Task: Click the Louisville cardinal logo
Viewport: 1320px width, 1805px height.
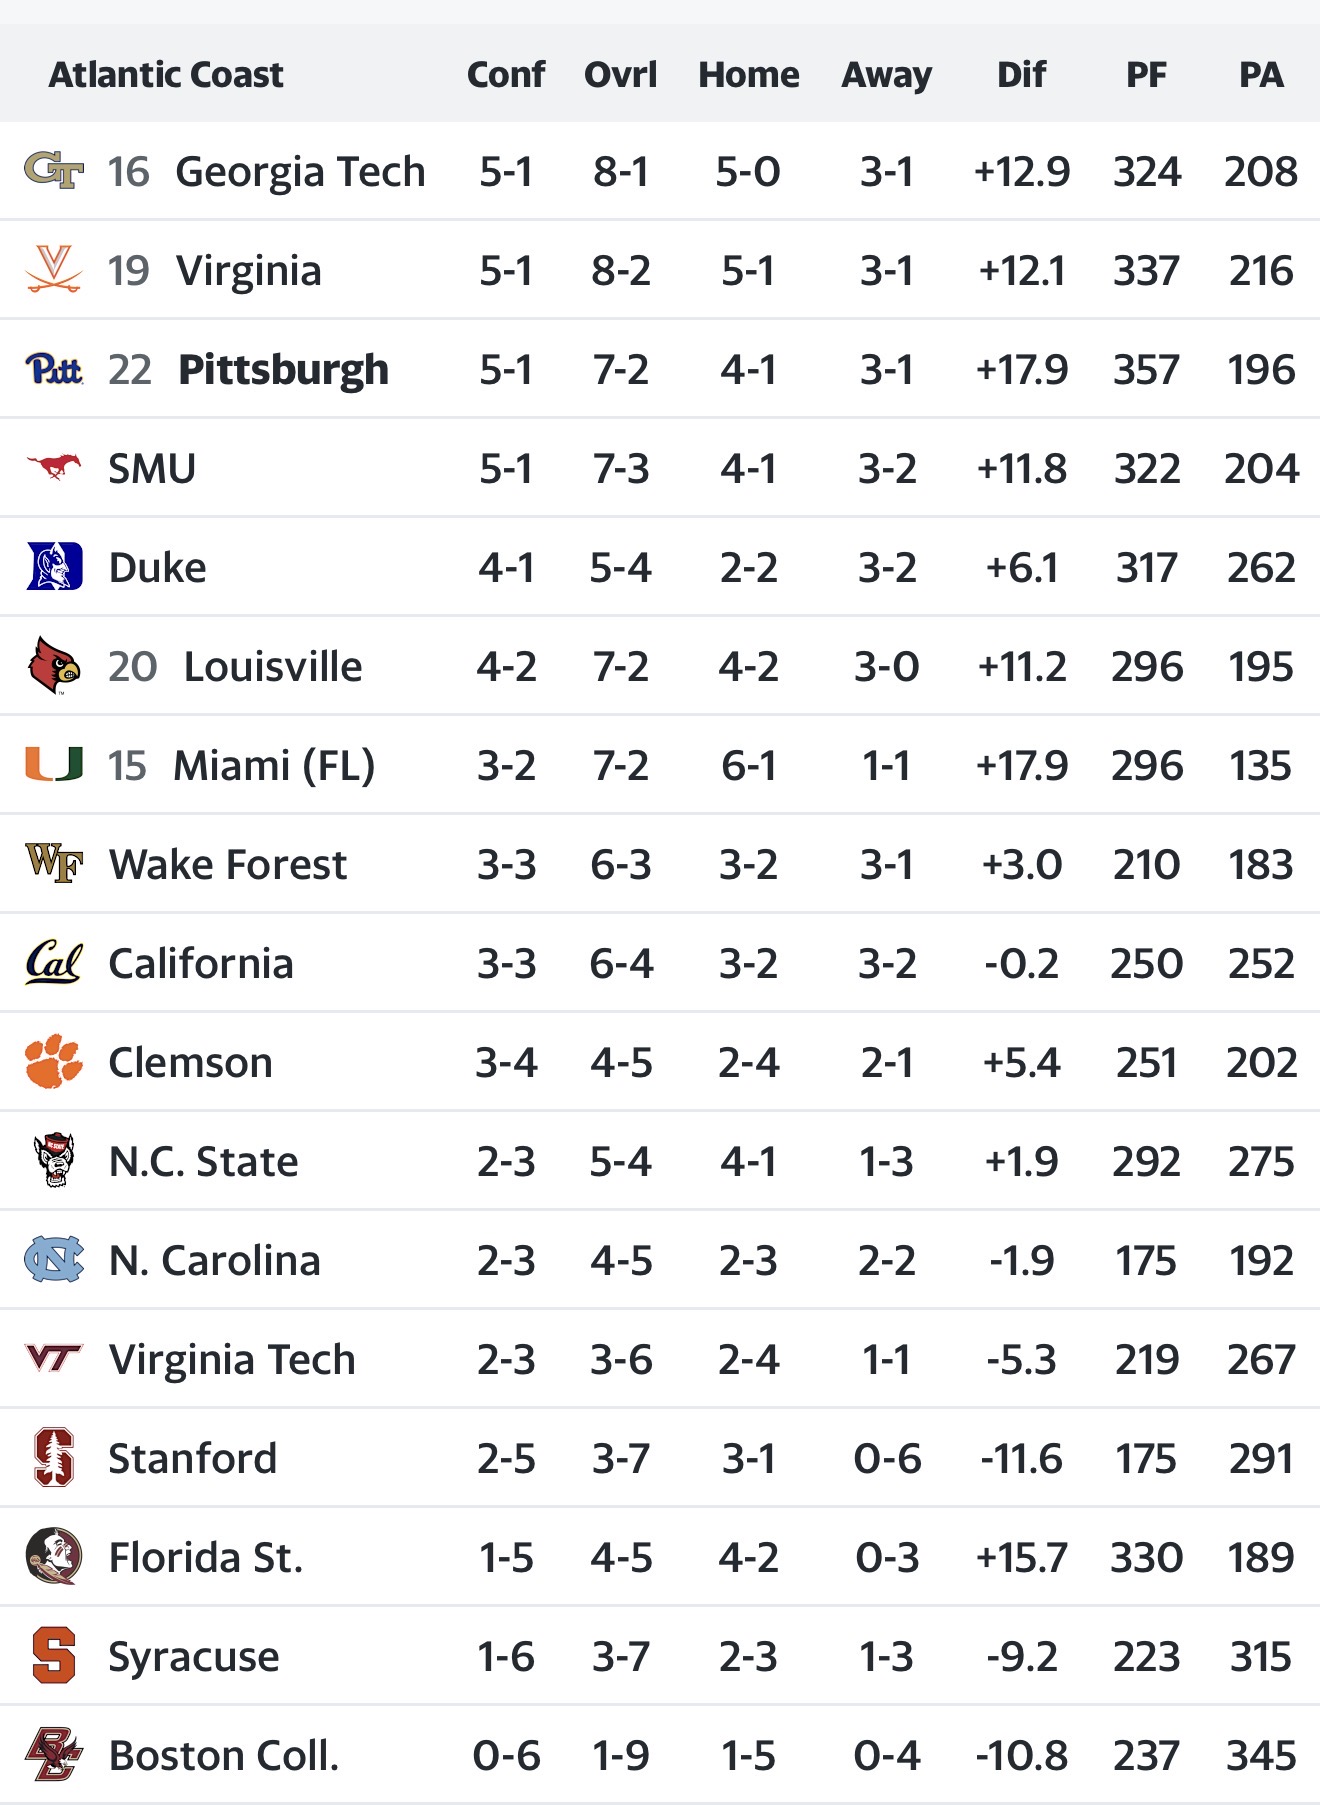Action: click(53, 666)
